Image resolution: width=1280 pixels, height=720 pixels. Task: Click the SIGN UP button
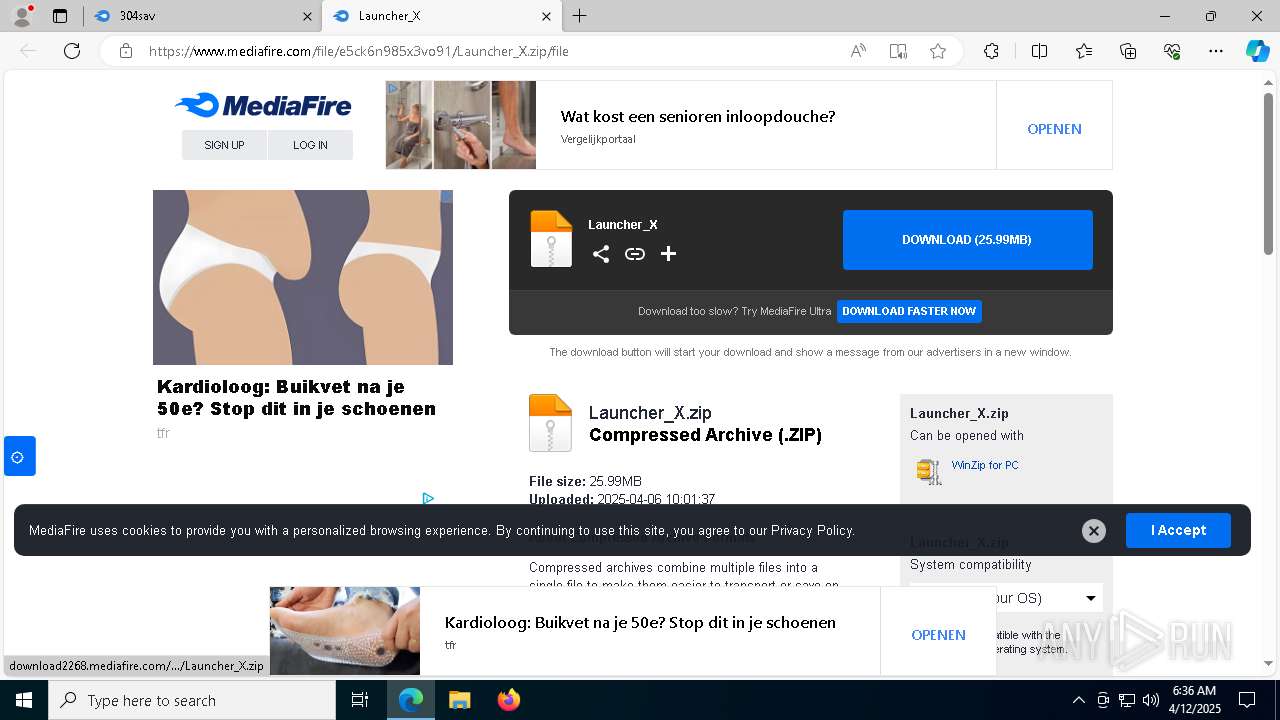[224, 145]
